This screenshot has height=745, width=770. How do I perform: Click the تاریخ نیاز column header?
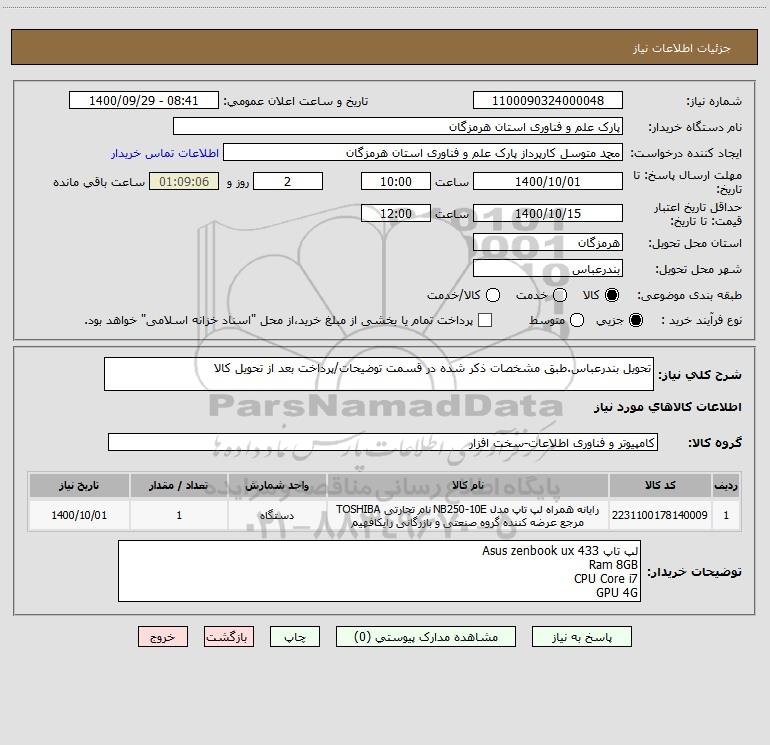click(x=79, y=486)
